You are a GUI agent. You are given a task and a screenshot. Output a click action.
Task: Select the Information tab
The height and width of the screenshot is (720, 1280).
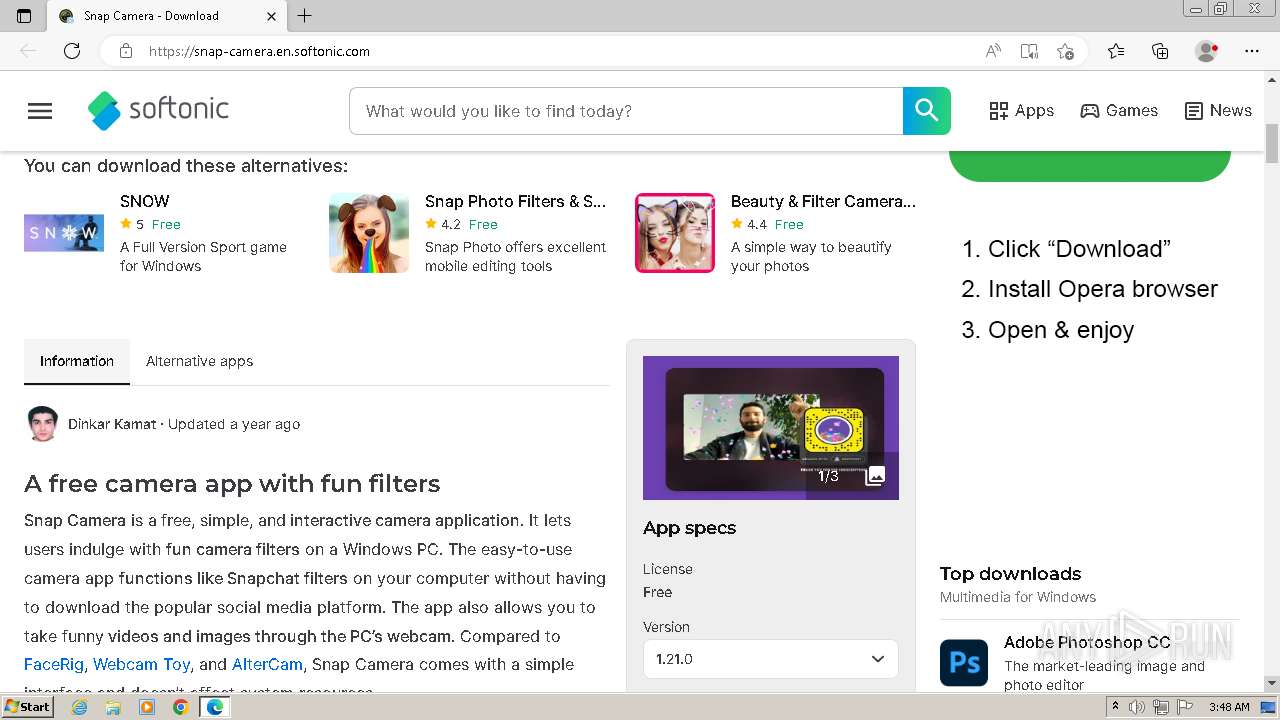77,361
